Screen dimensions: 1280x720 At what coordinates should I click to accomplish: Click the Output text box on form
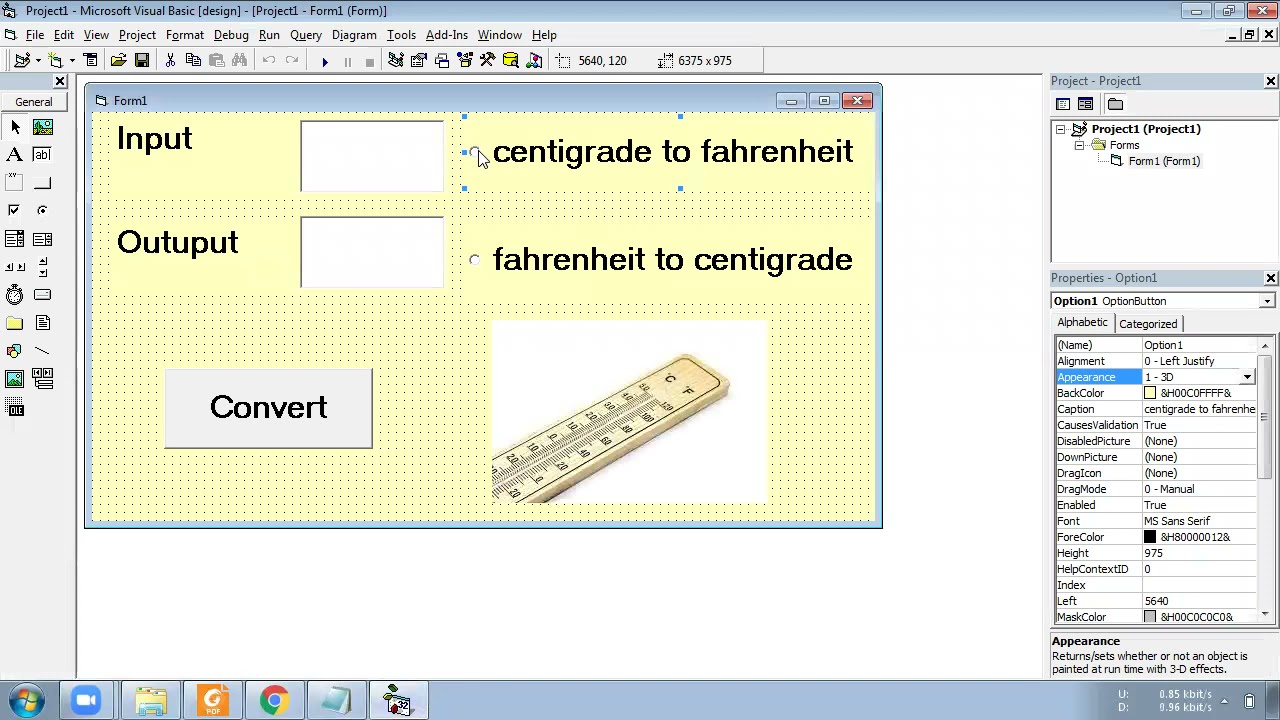click(x=372, y=252)
